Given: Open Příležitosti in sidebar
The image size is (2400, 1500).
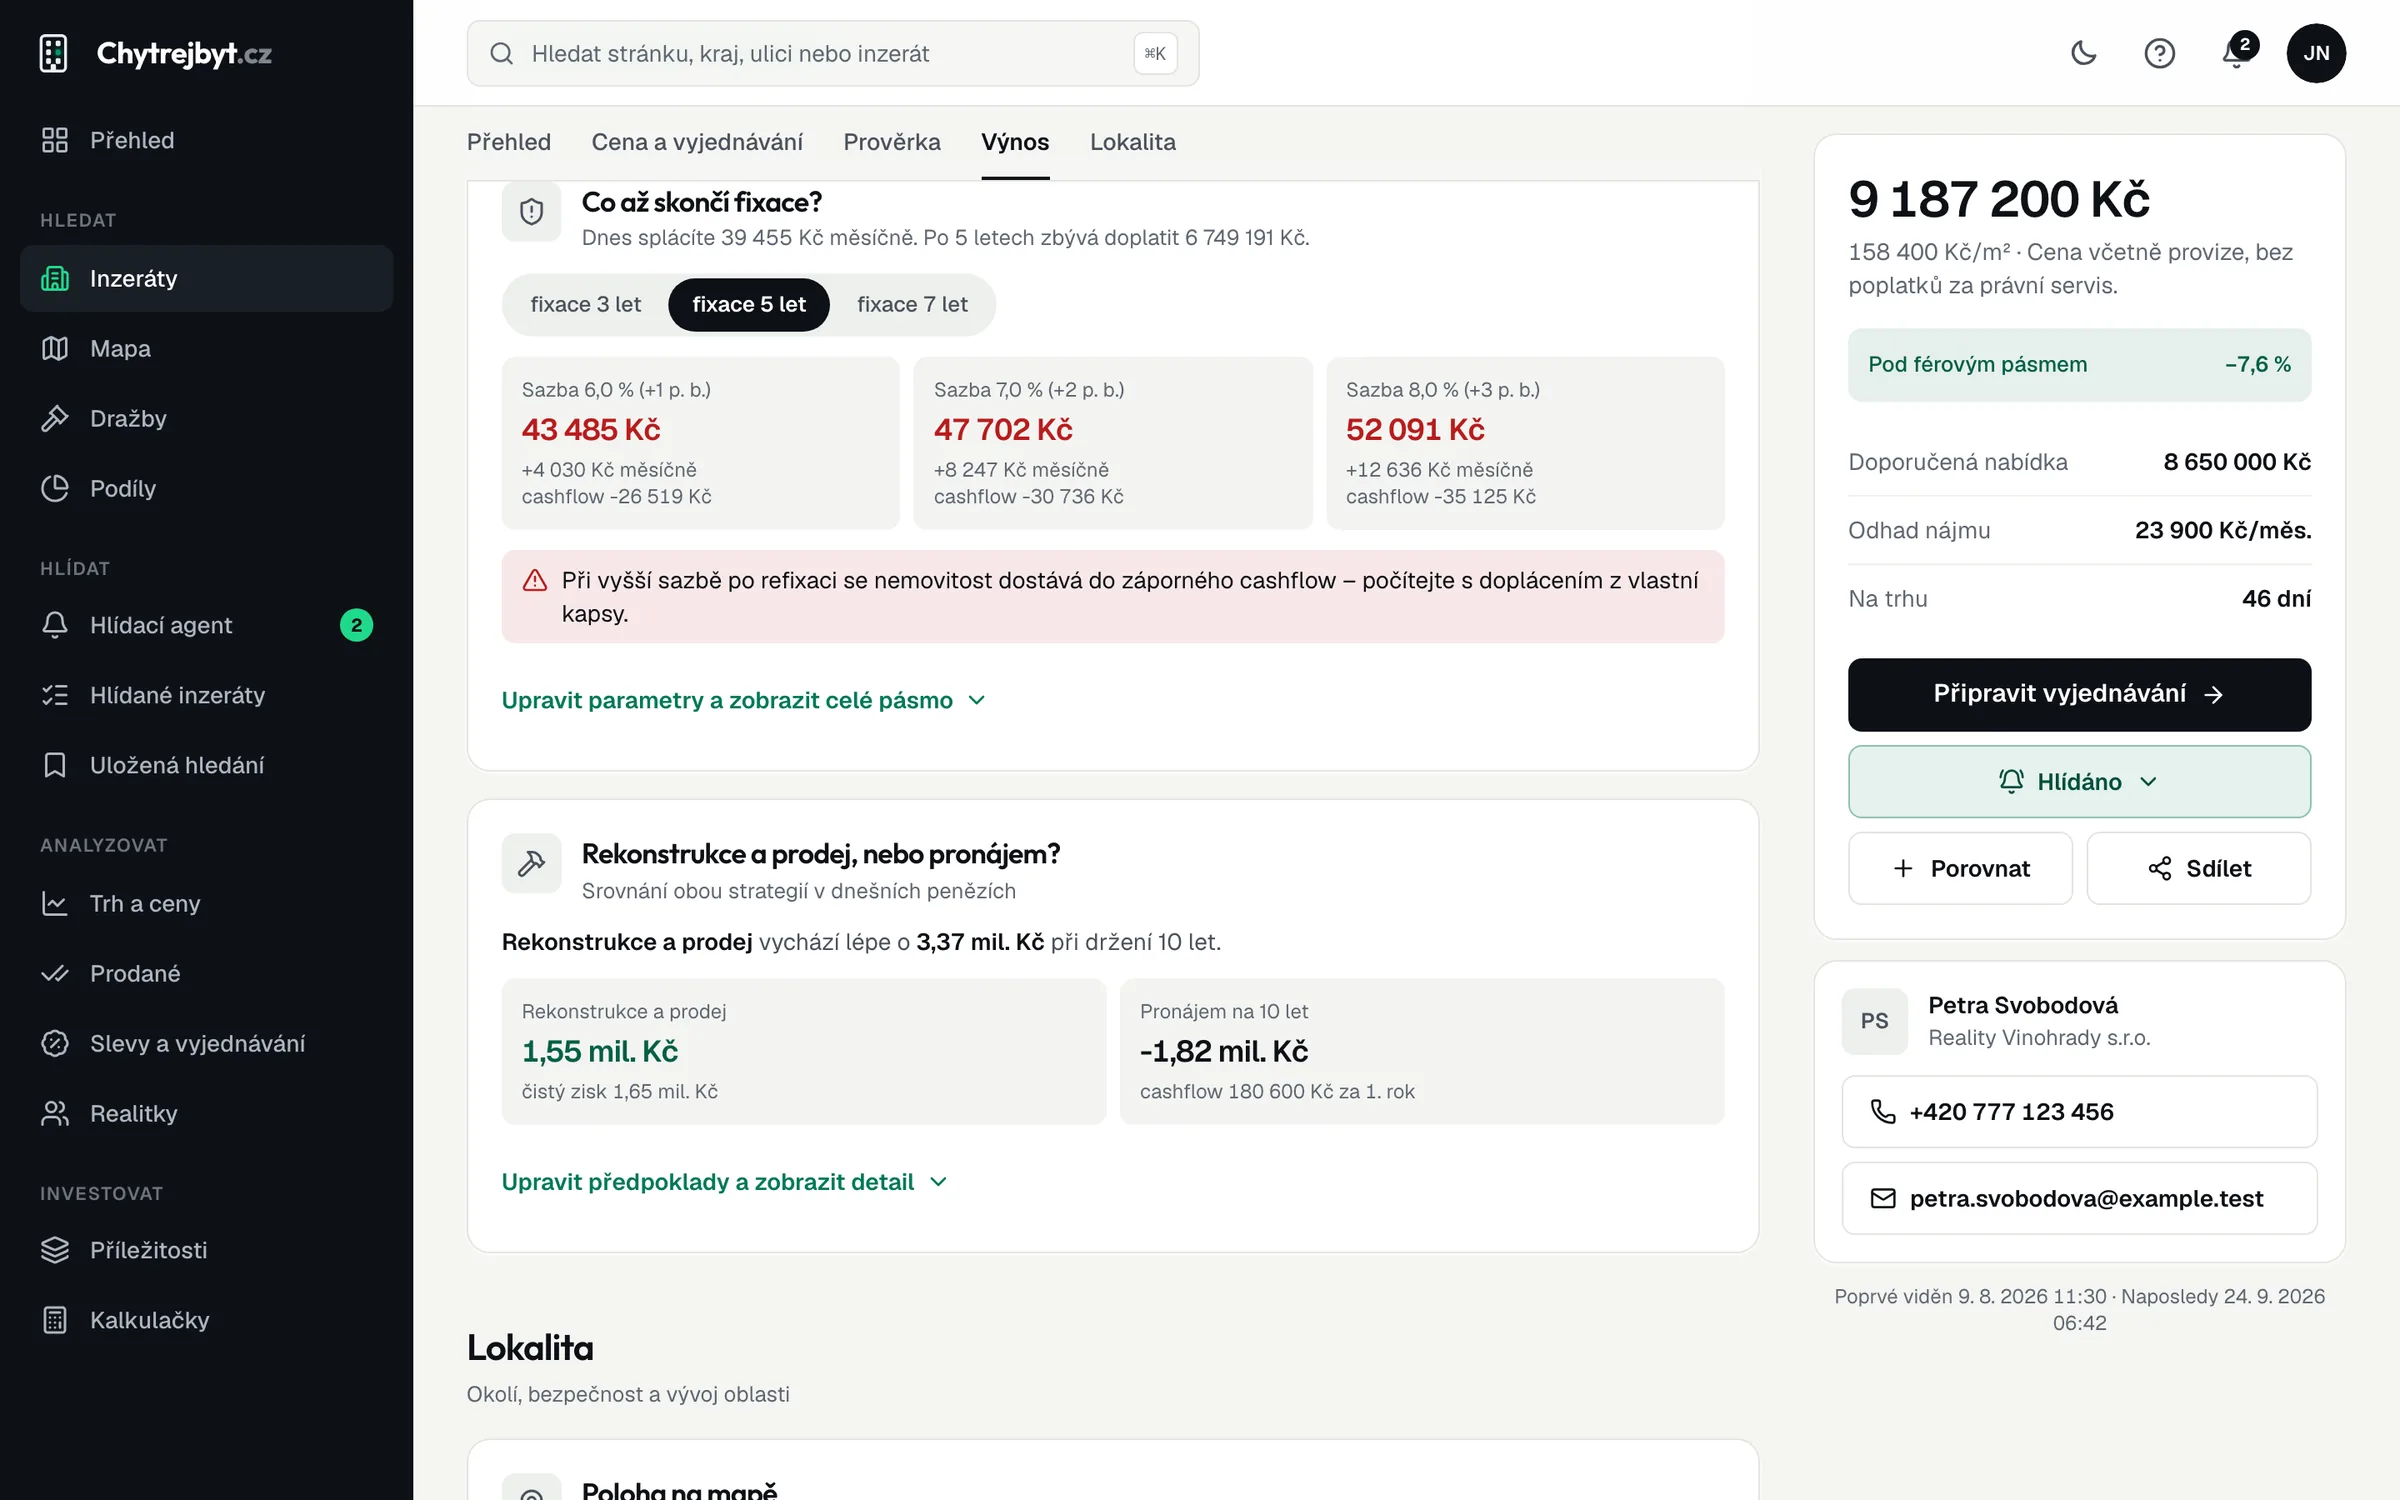Looking at the screenshot, I should pos(207,1250).
